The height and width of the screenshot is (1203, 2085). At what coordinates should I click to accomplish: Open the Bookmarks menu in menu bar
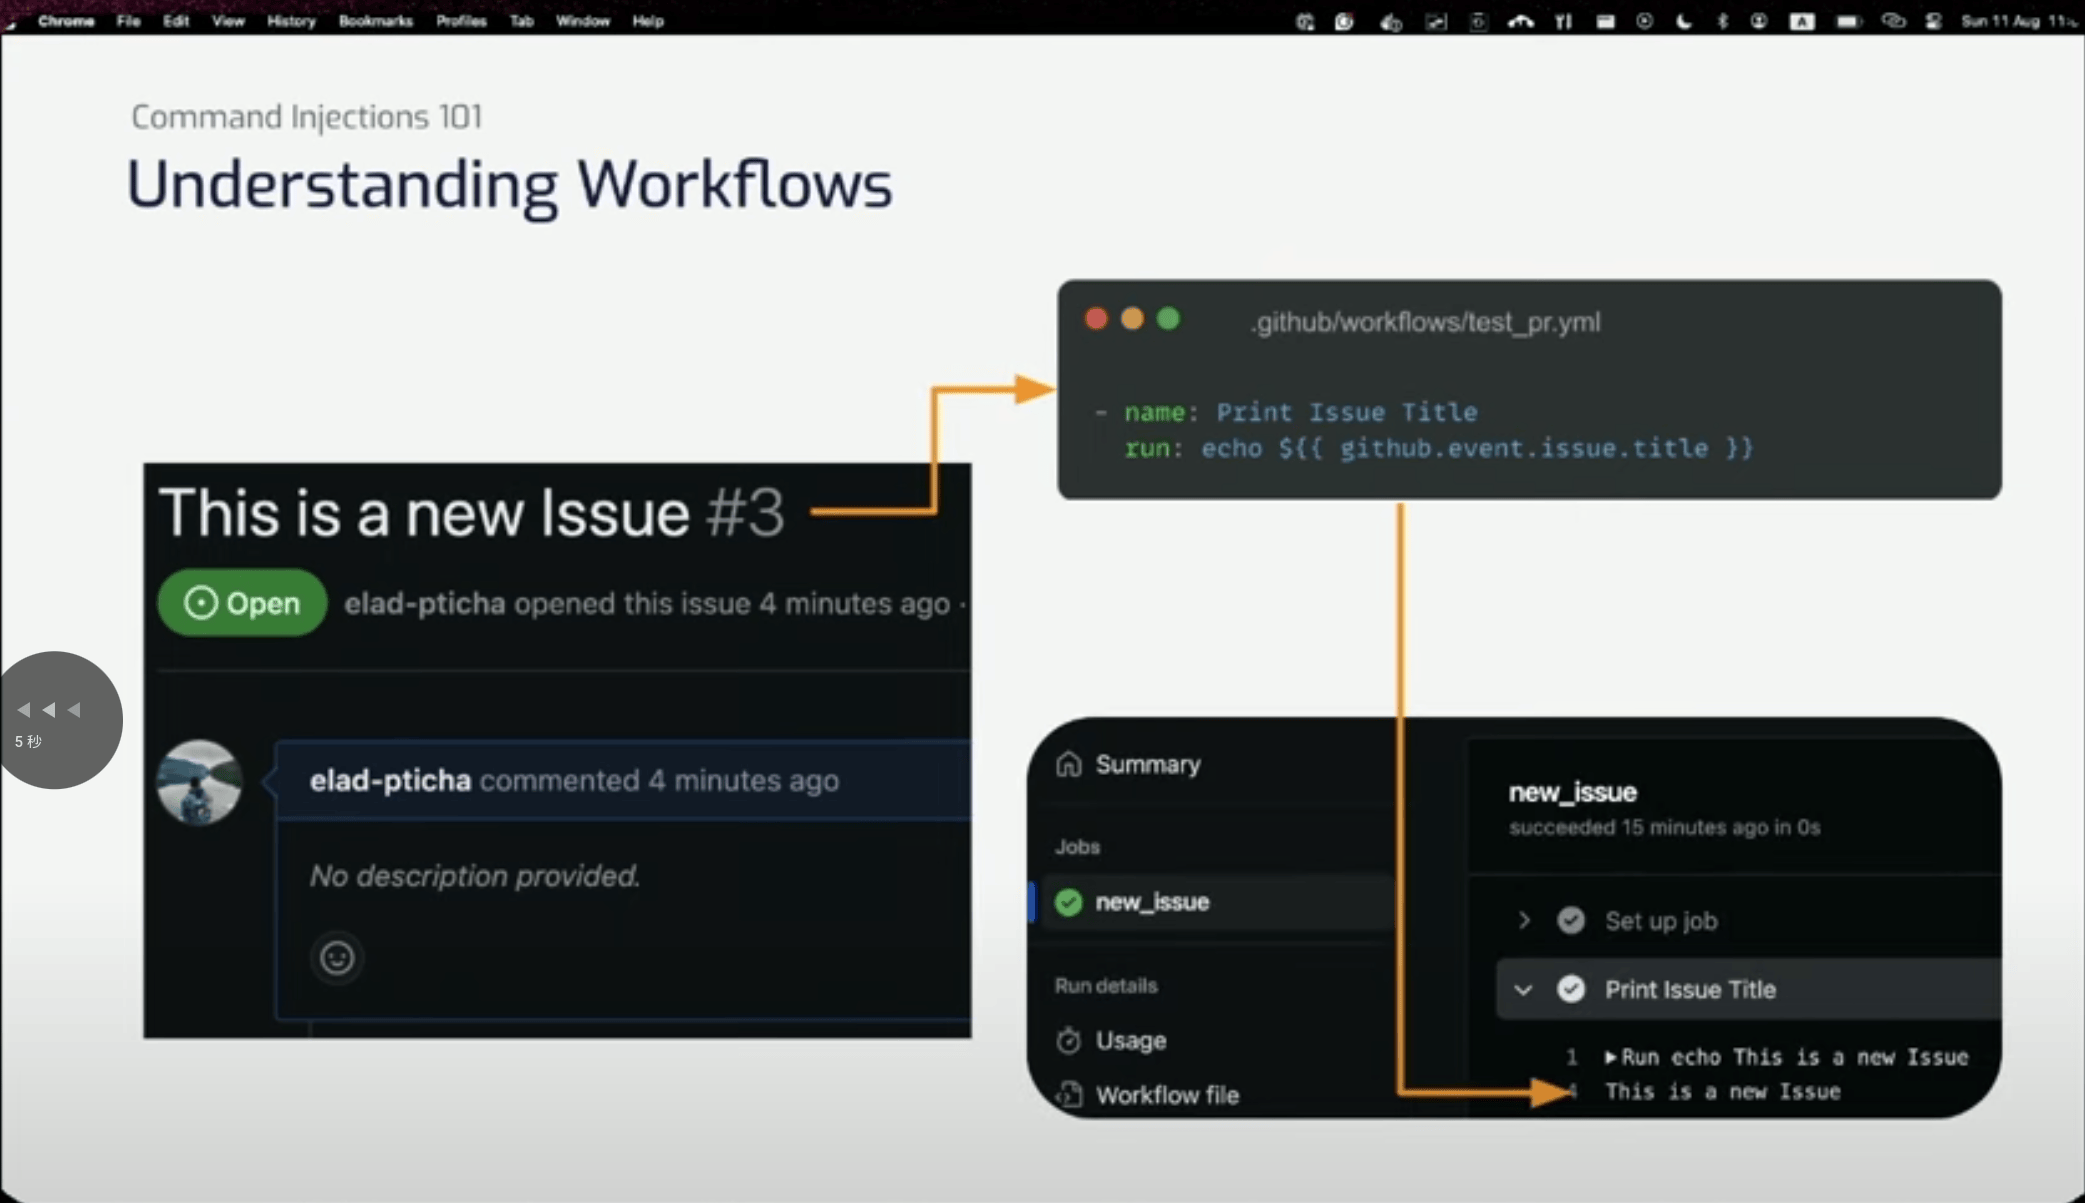(375, 21)
